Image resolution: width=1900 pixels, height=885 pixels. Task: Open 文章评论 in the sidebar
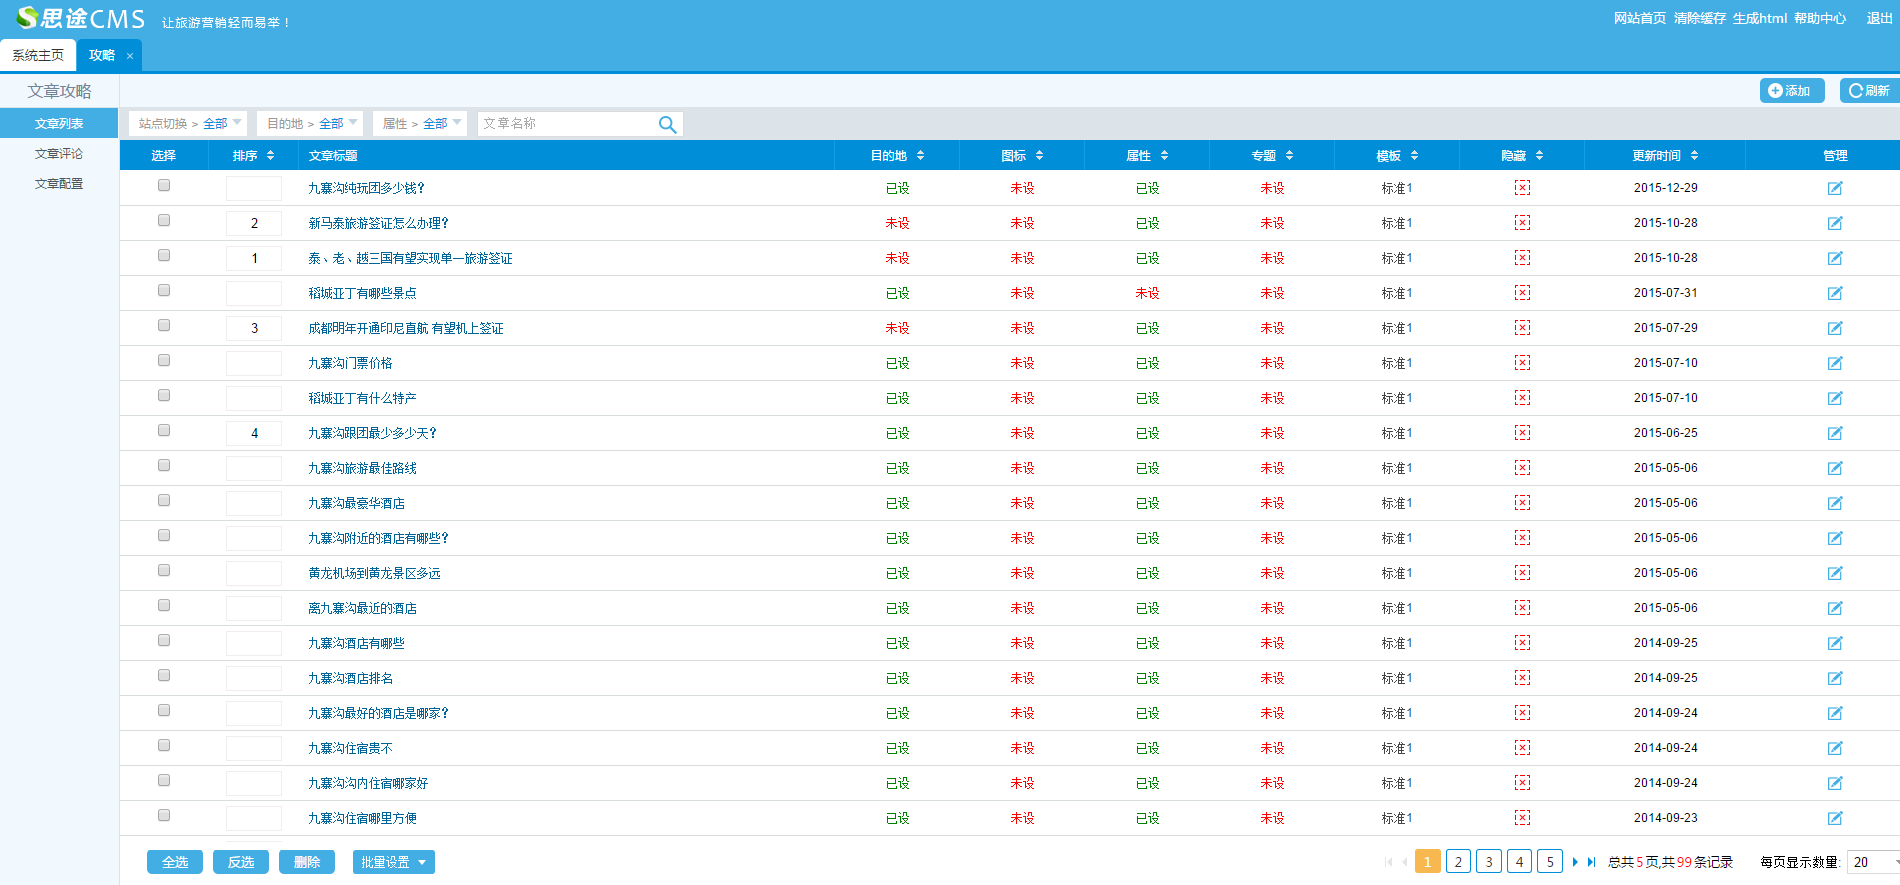pyautogui.click(x=59, y=154)
